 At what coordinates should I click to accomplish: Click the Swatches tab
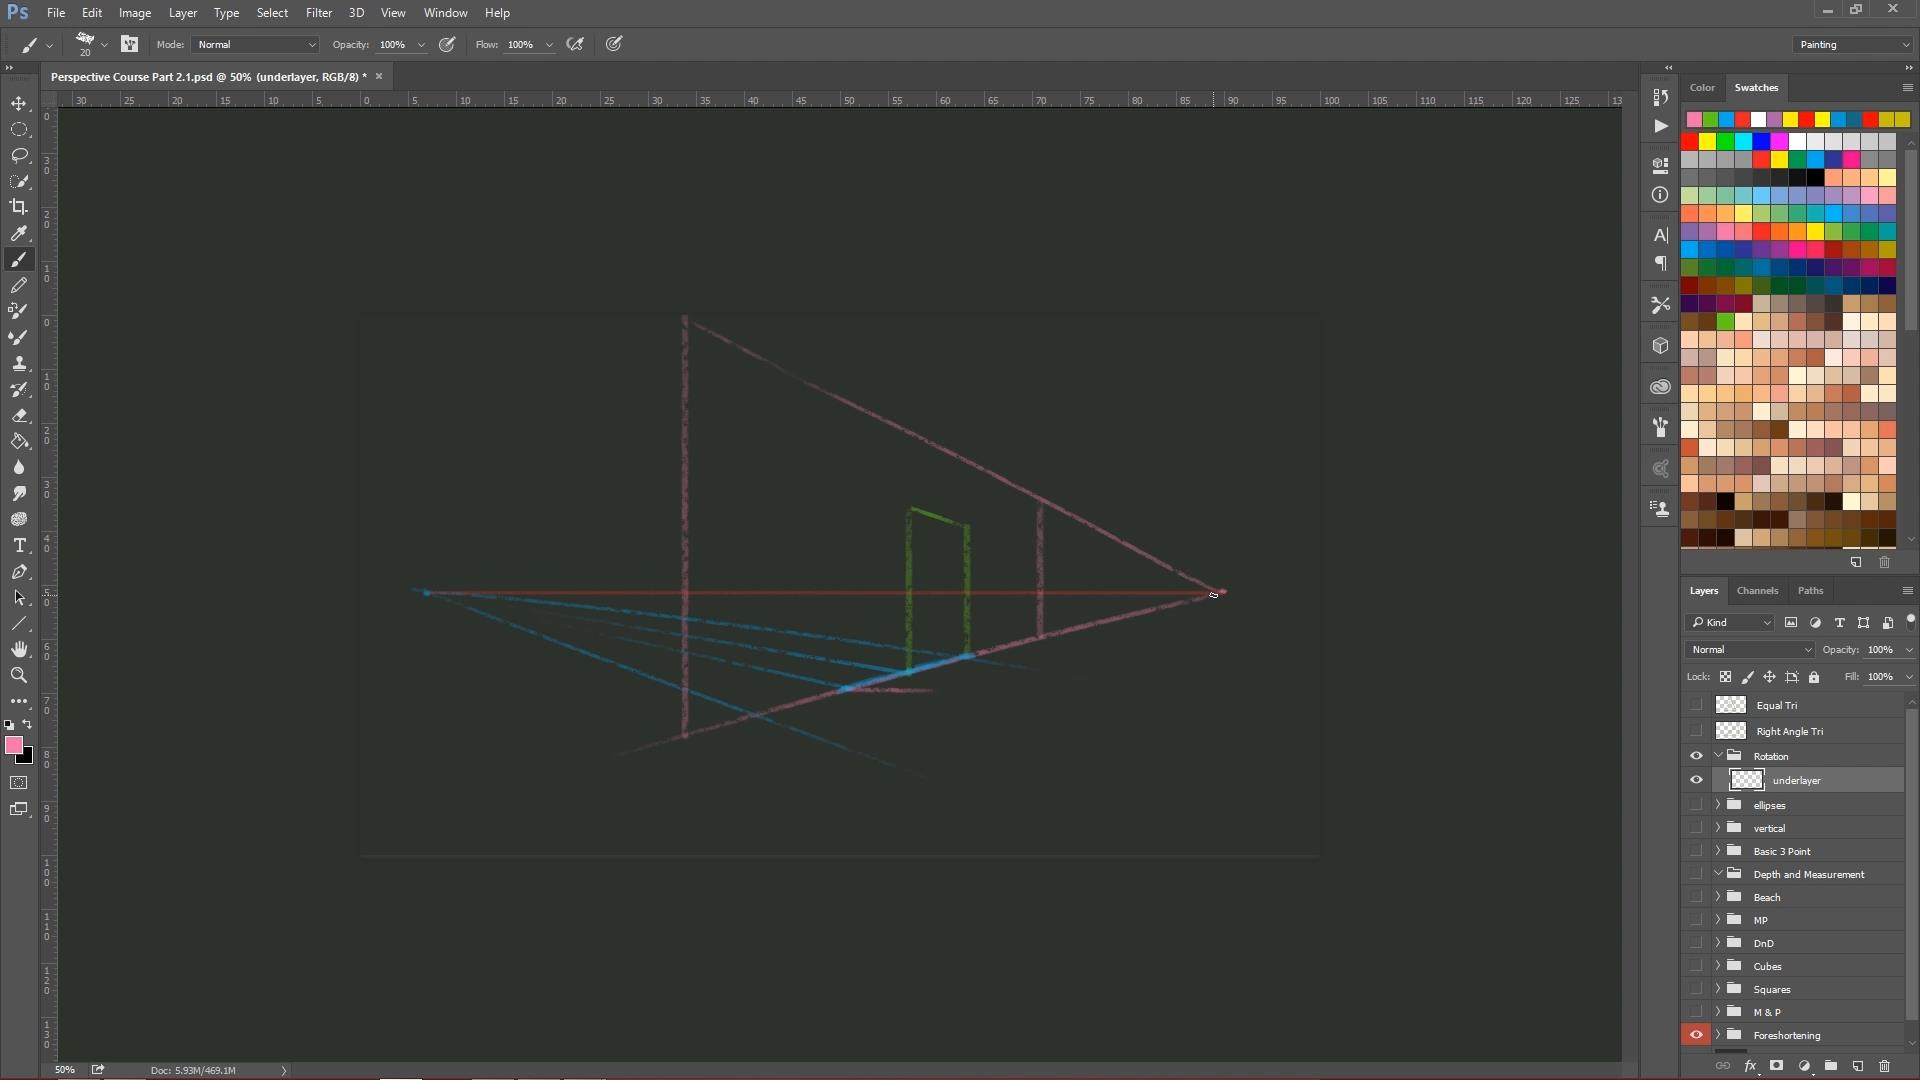click(x=1755, y=86)
